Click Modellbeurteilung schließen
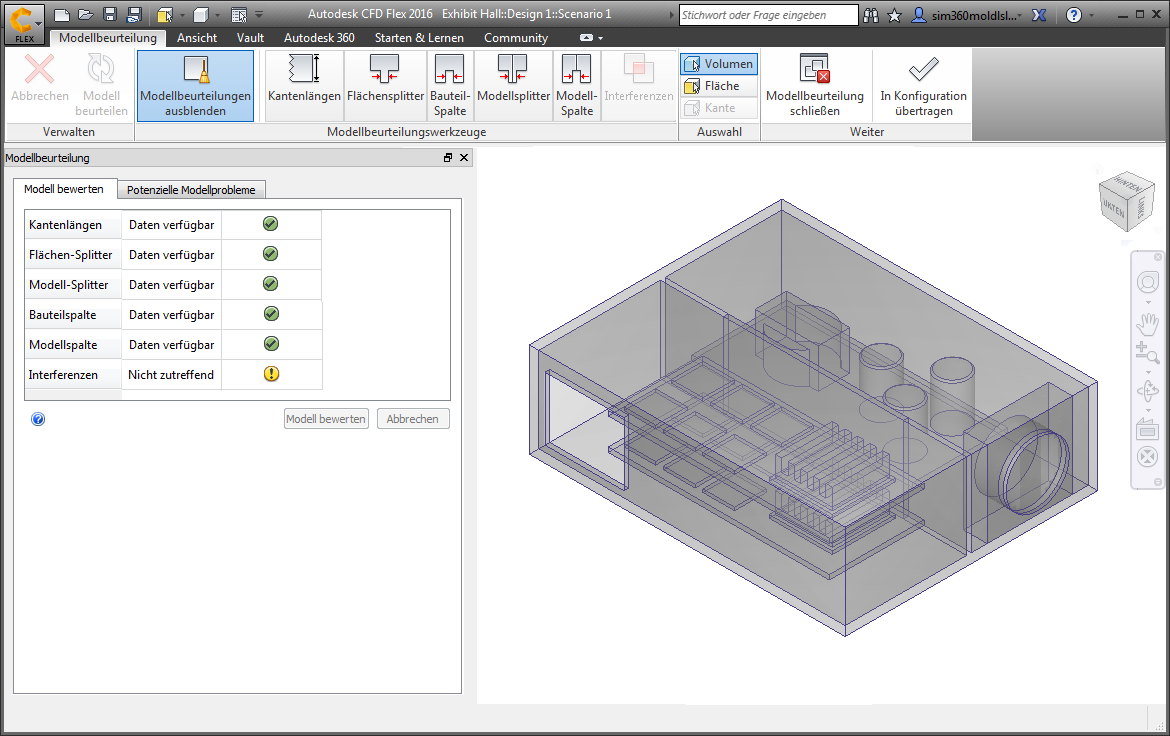1170x736 pixels. pyautogui.click(x=815, y=85)
